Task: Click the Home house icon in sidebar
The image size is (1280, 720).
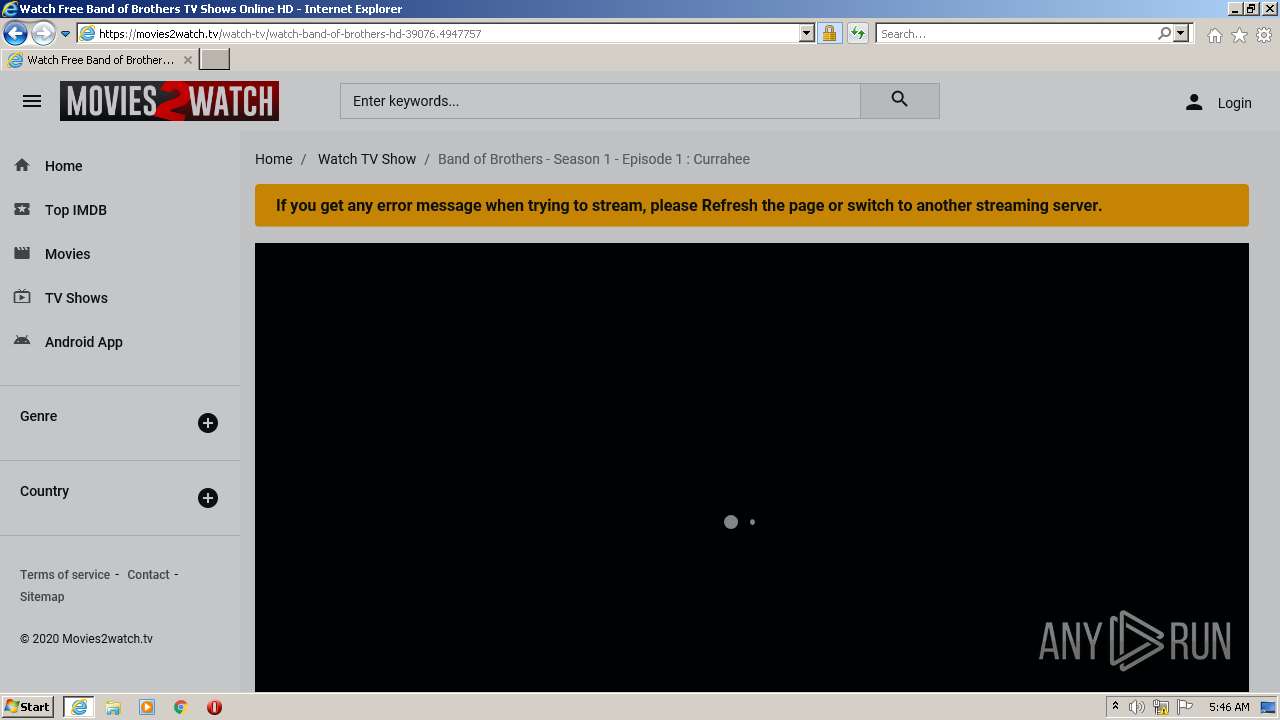Action: click(22, 165)
